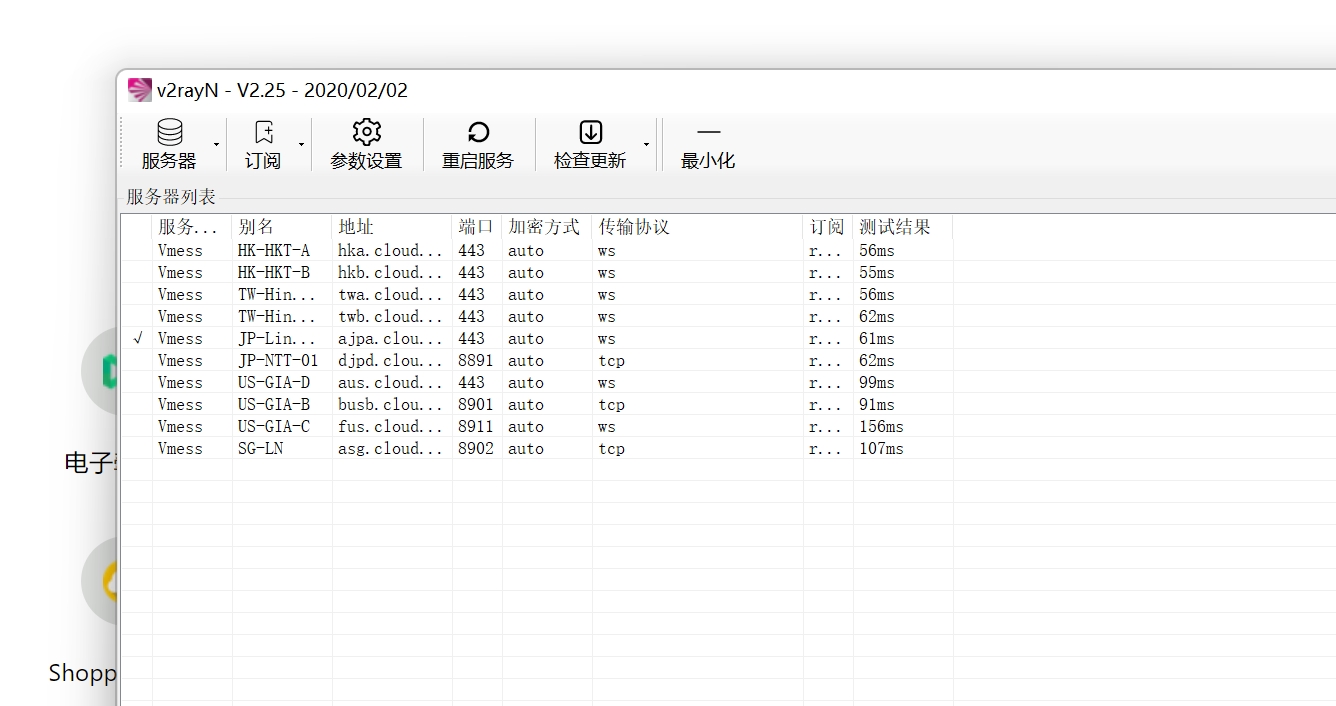This screenshot has height=706, width=1336.
Task: Expand the 服务器 dropdown arrow
Action: (x=217, y=145)
